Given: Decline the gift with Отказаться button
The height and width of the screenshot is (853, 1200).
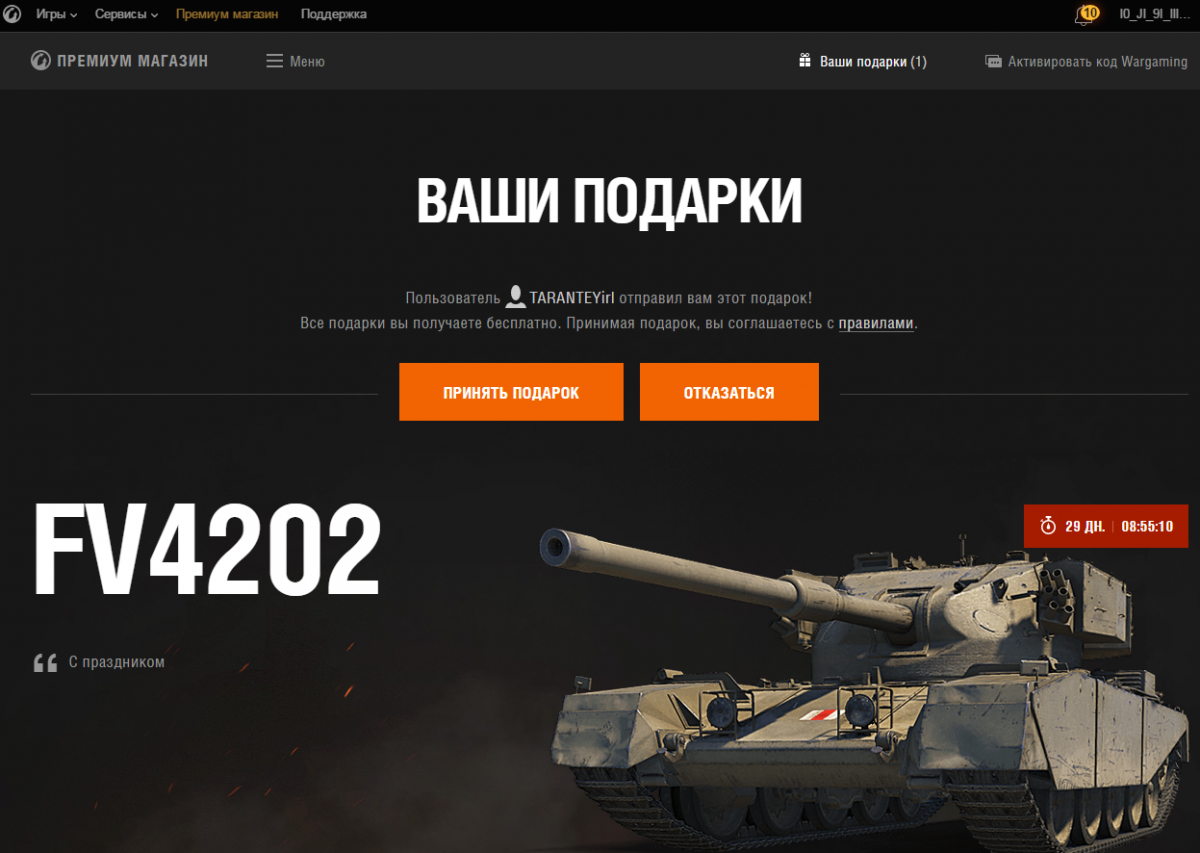Looking at the screenshot, I should point(729,392).
